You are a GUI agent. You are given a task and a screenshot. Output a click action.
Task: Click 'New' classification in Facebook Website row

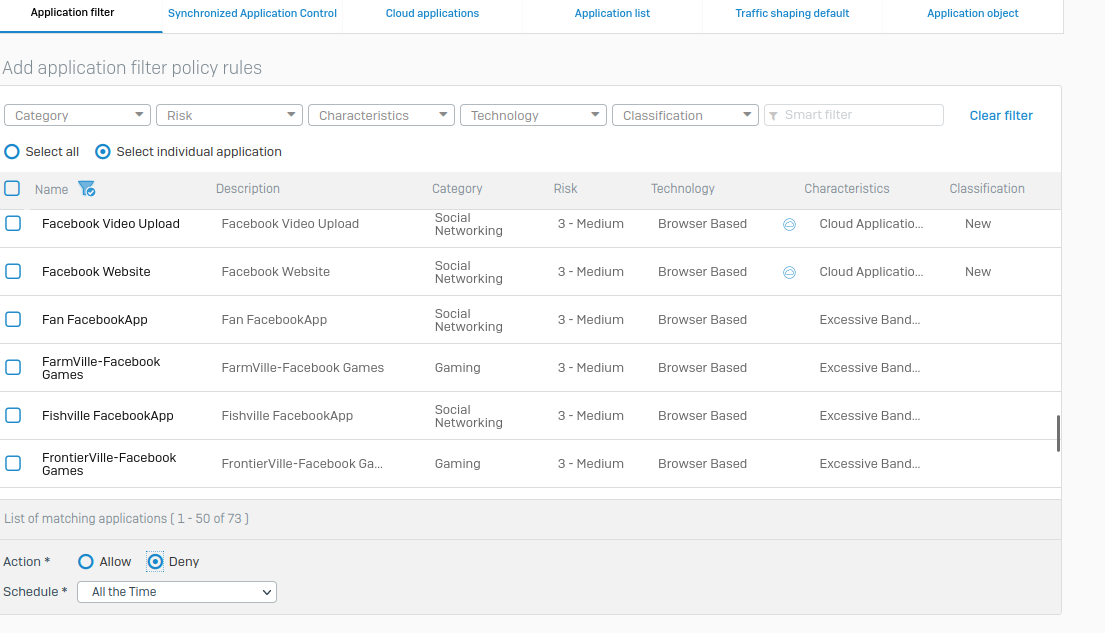pos(977,272)
